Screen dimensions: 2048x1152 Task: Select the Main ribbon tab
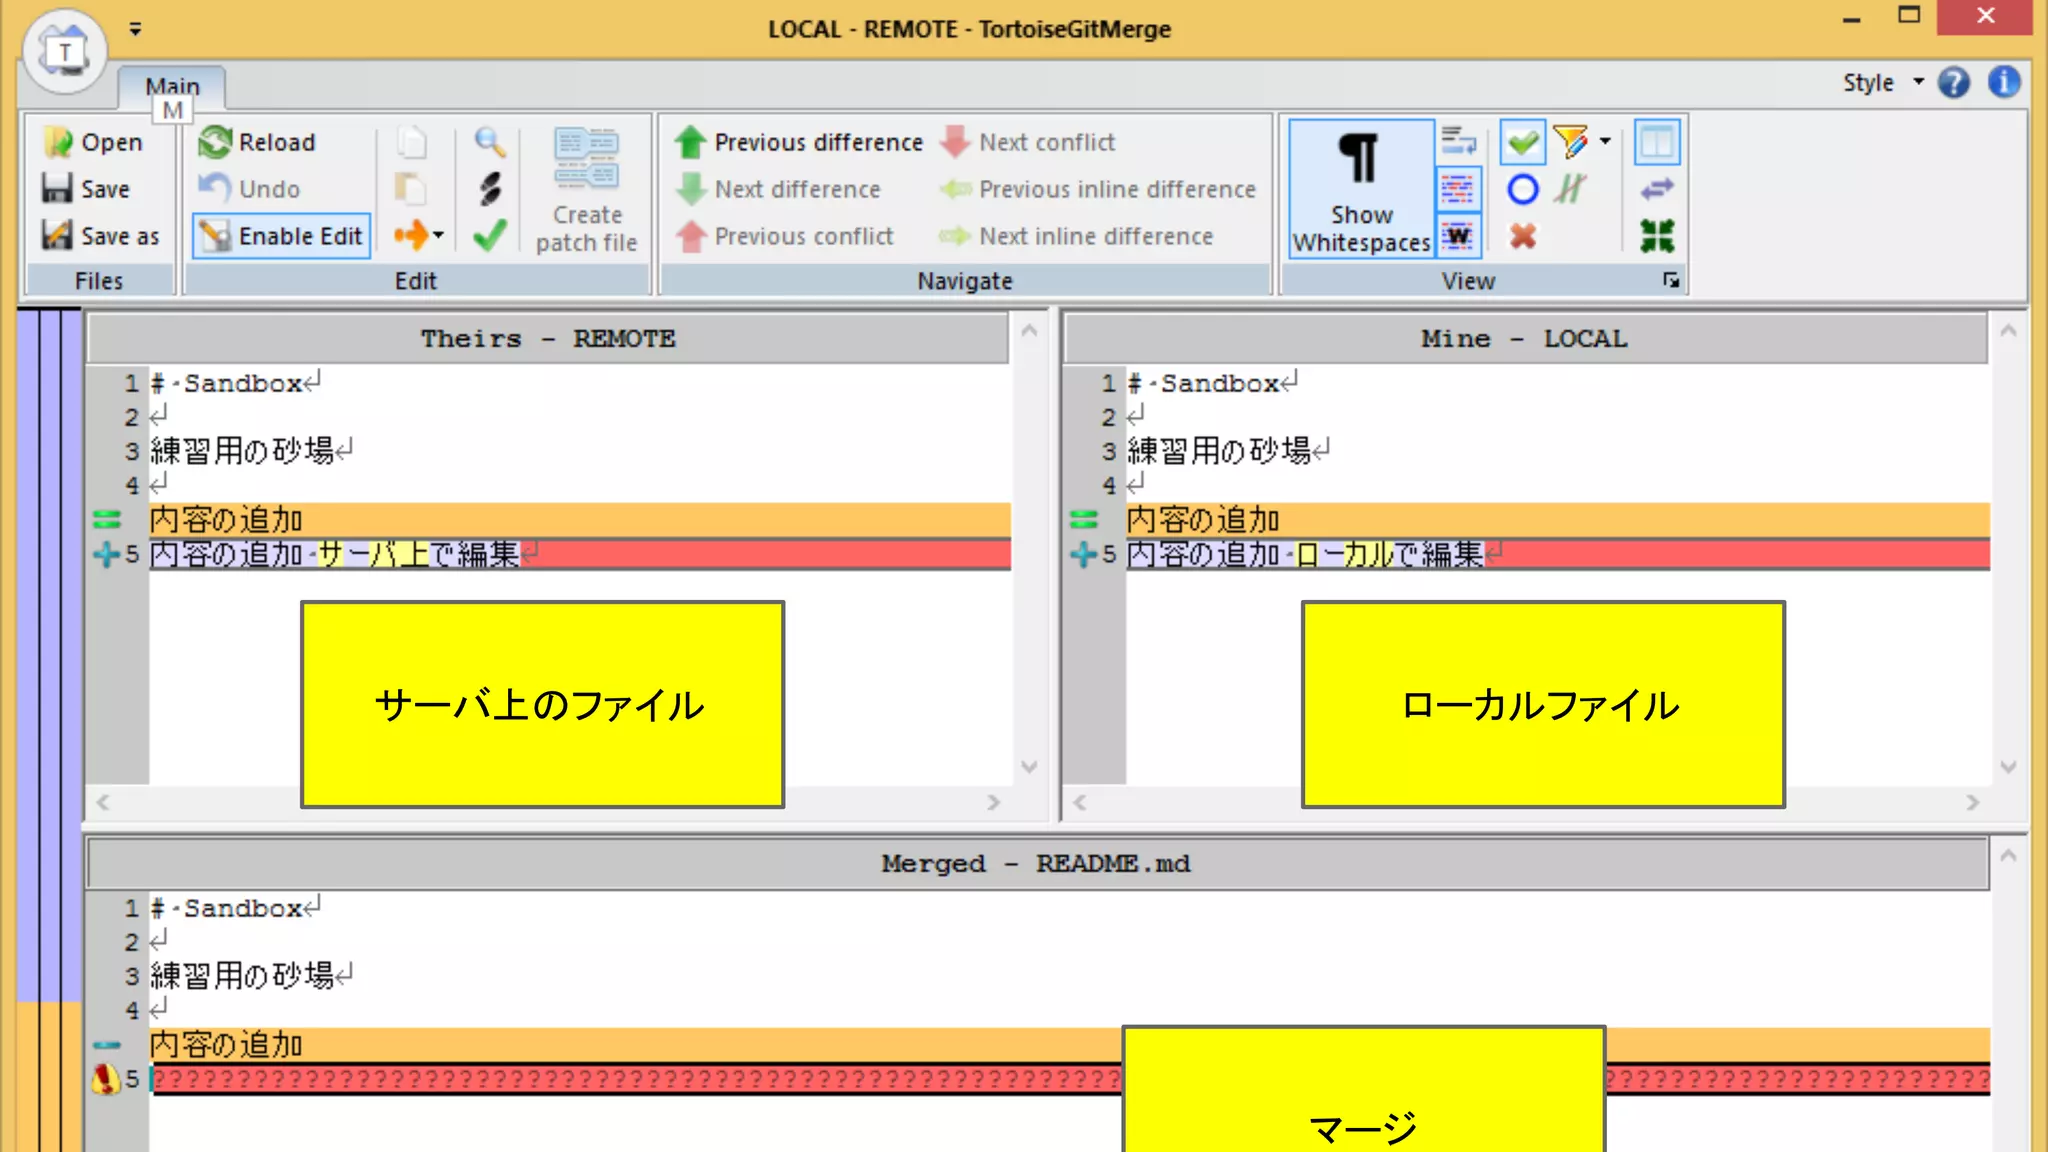pos(172,86)
